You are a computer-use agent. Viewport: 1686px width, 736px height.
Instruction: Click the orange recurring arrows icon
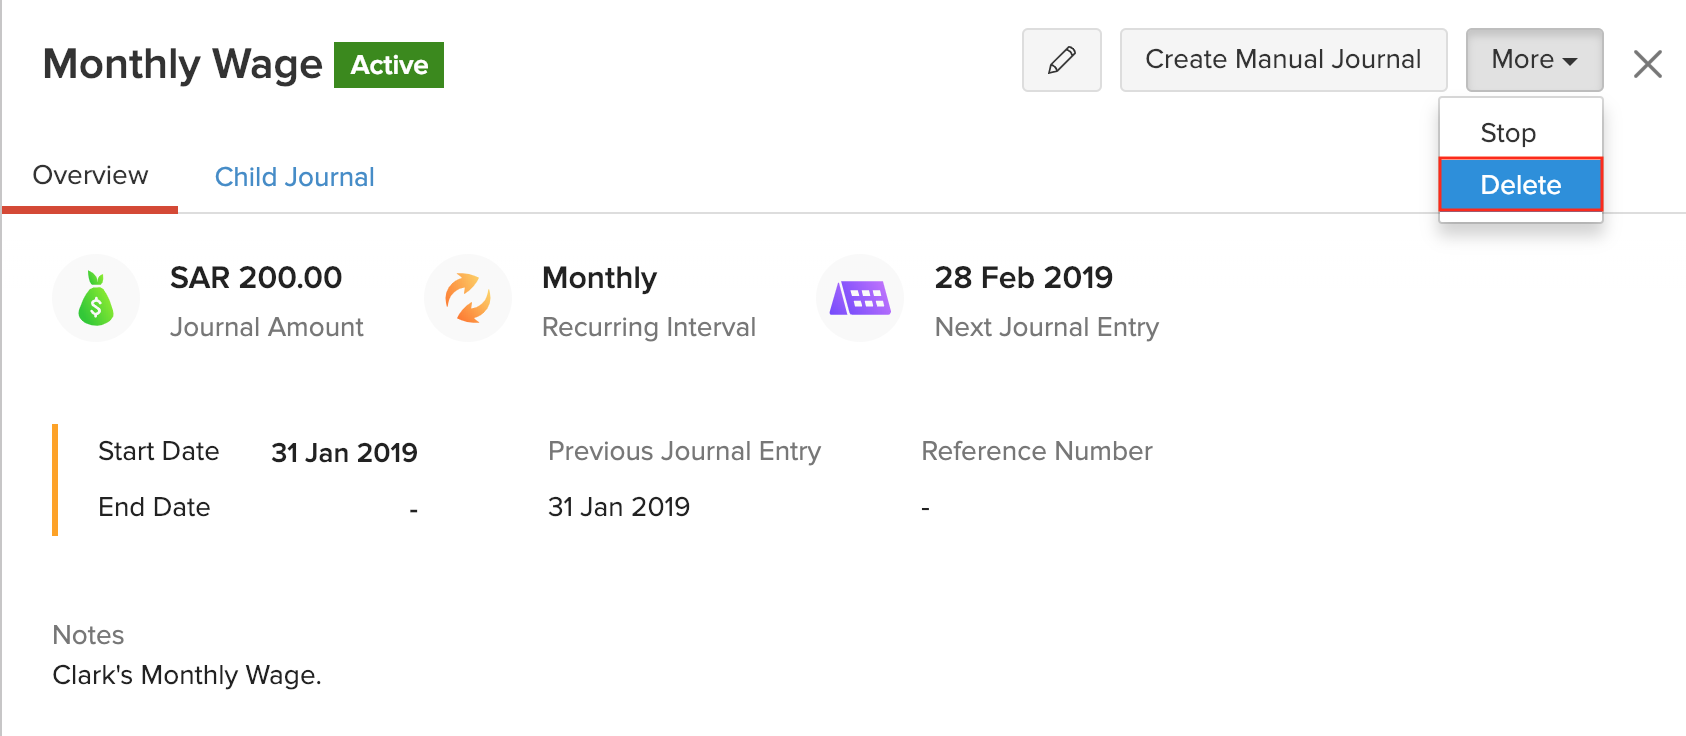point(468,298)
